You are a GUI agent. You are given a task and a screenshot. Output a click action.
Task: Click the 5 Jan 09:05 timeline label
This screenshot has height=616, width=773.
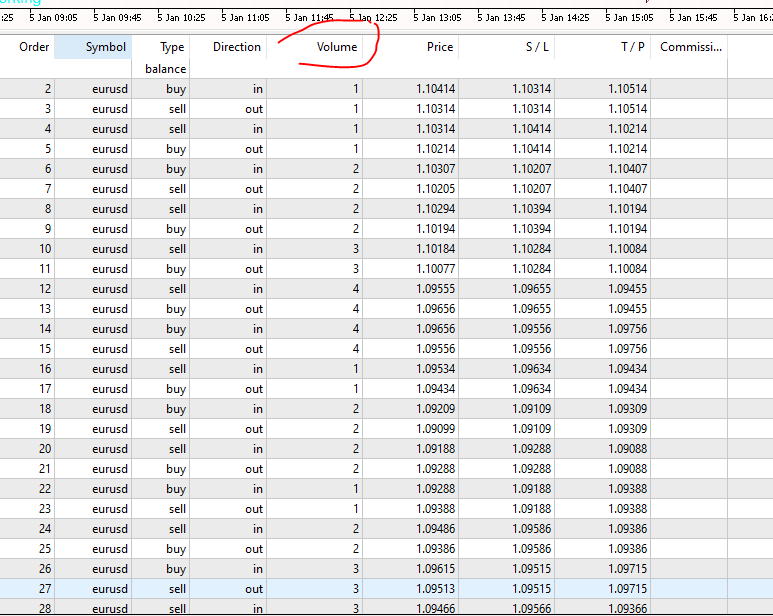pos(53,18)
